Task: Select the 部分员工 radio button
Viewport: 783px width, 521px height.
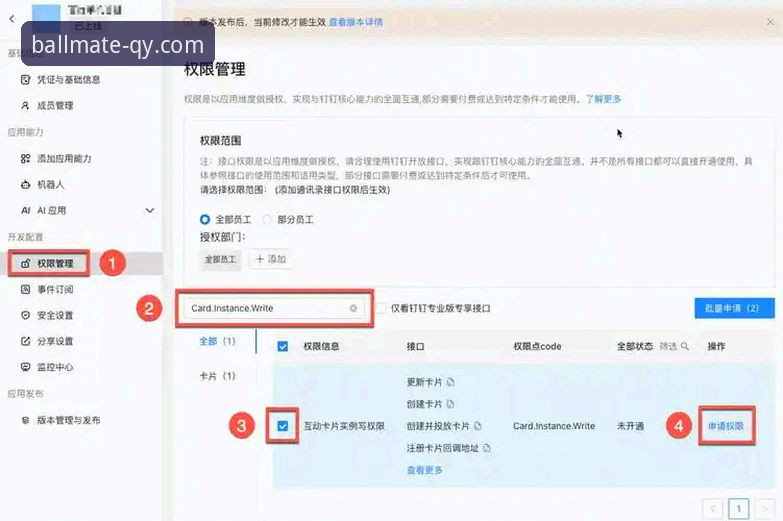Action: pyautogui.click(x=267, y=219)
